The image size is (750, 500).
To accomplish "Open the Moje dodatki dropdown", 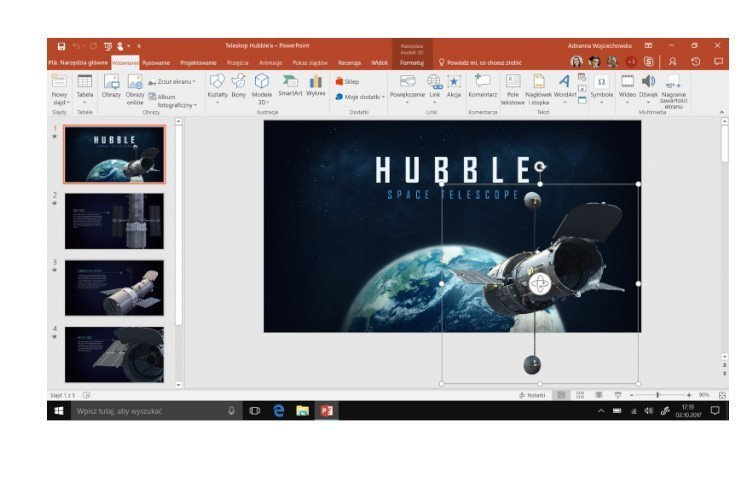I will click(360, 97).
